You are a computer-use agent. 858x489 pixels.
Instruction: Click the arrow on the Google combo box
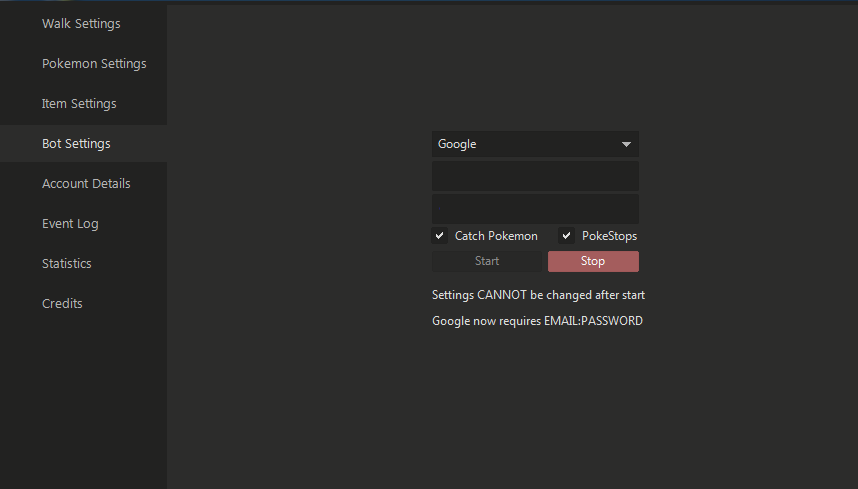626,144
